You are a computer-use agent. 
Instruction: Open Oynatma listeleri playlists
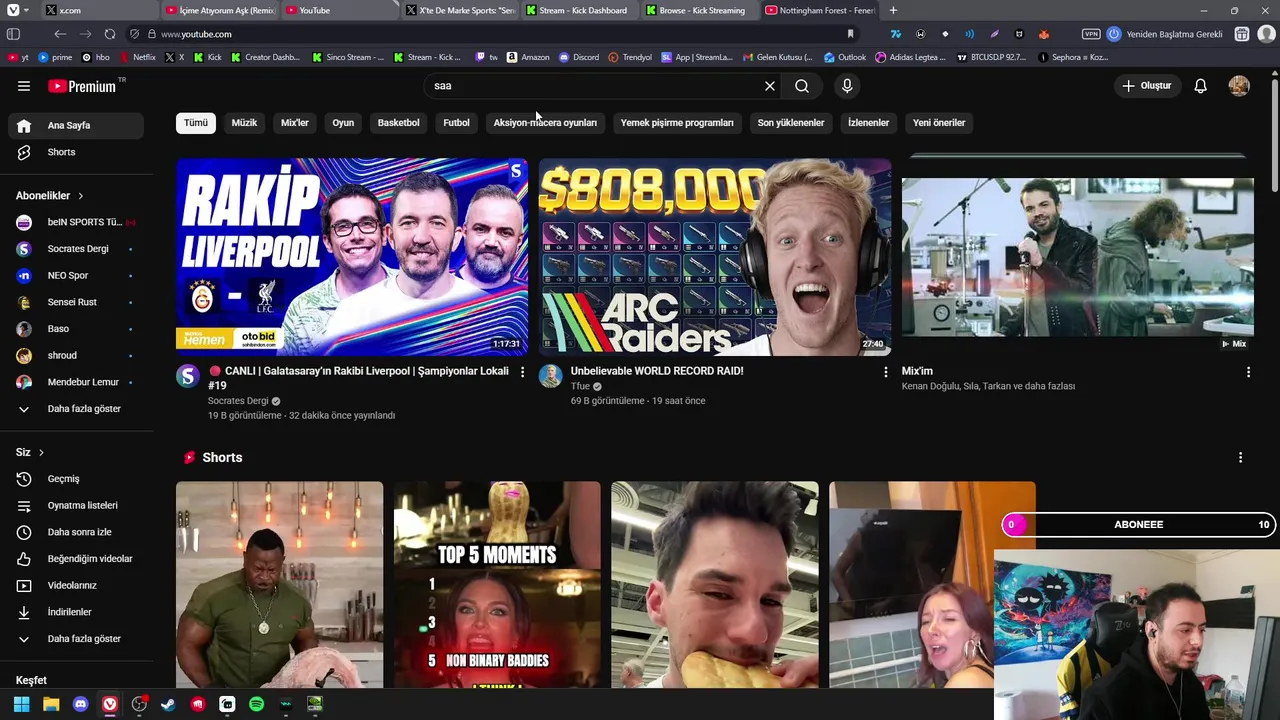76,505
